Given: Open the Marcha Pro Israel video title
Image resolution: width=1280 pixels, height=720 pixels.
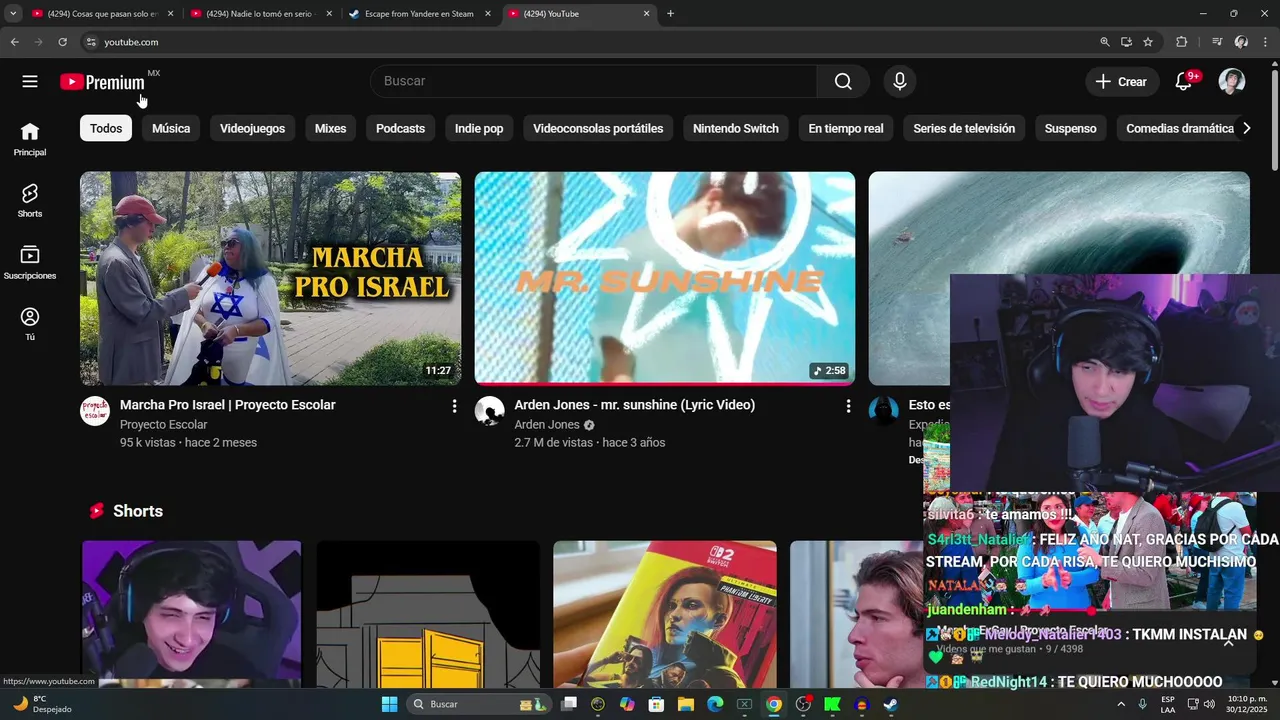Looking at the screenshot, I should click(x=227, y=405).
